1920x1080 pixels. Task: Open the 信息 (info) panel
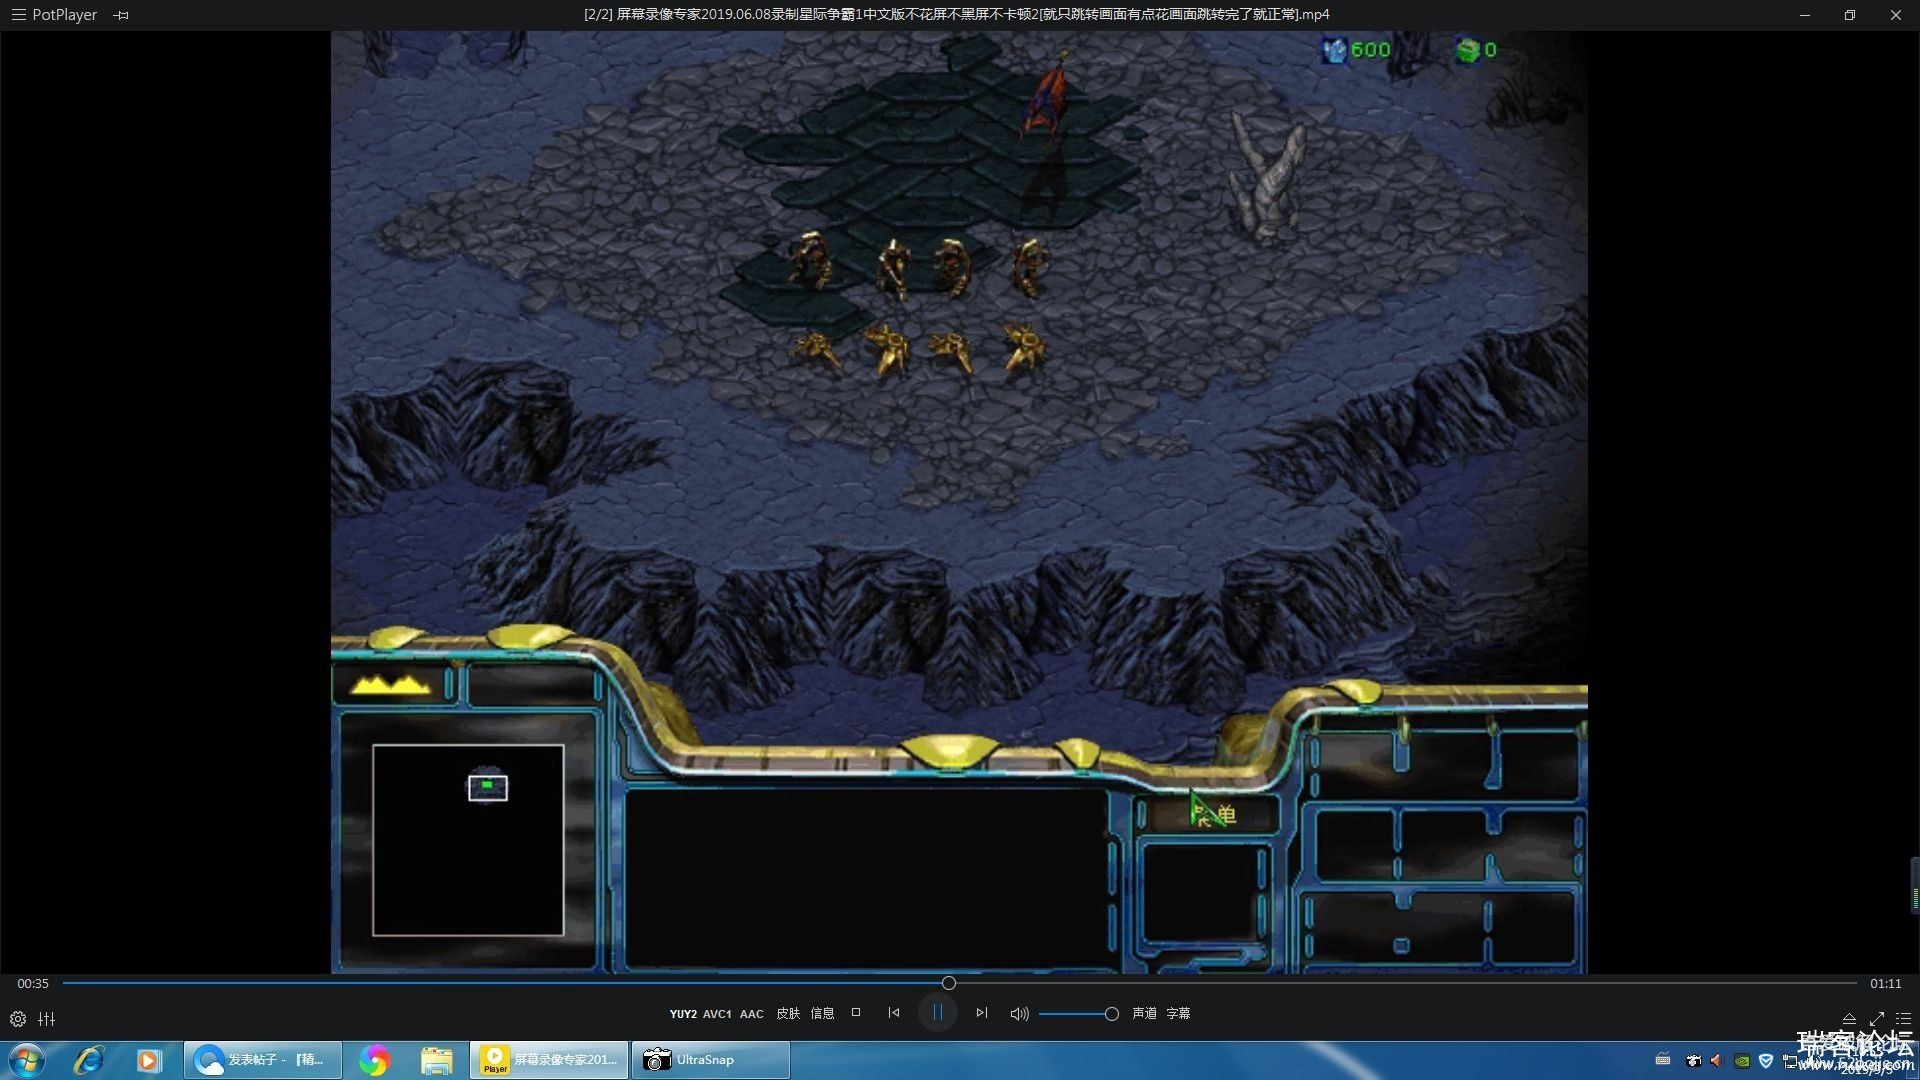coord(822,1013)
